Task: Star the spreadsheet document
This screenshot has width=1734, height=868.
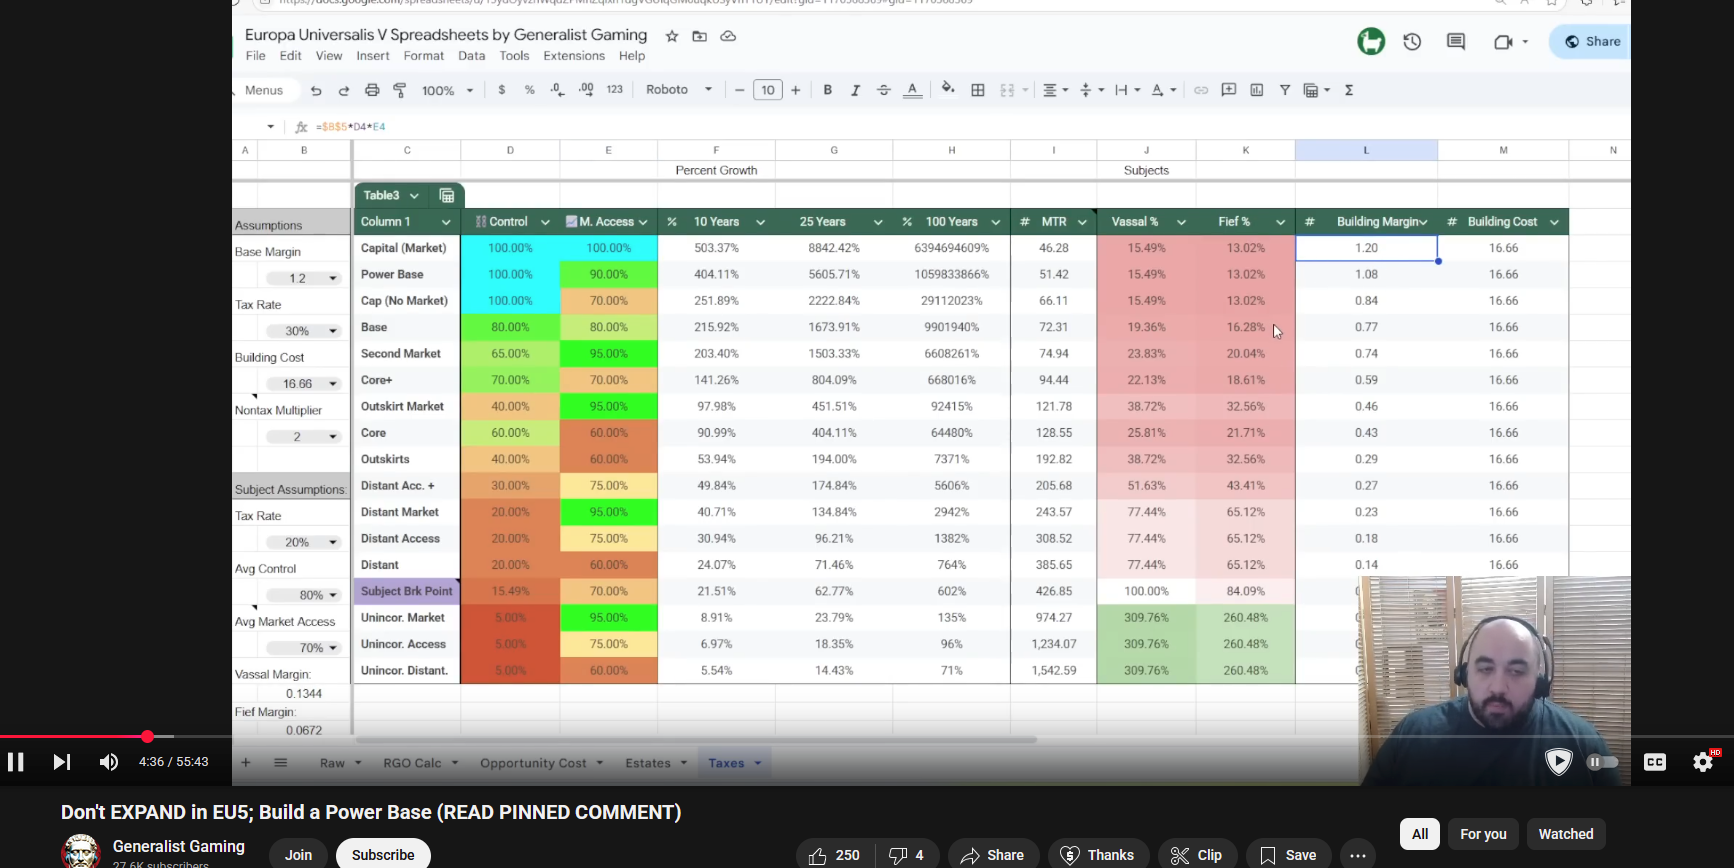Action: (672, 36)
